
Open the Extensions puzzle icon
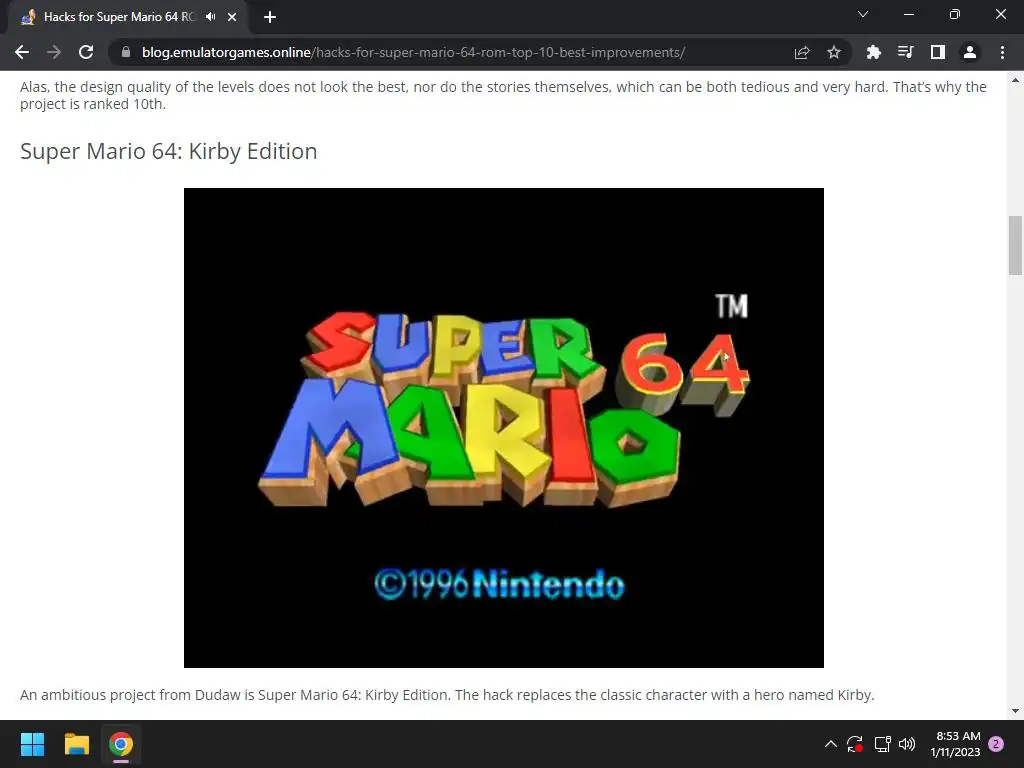tap(873, 52)
